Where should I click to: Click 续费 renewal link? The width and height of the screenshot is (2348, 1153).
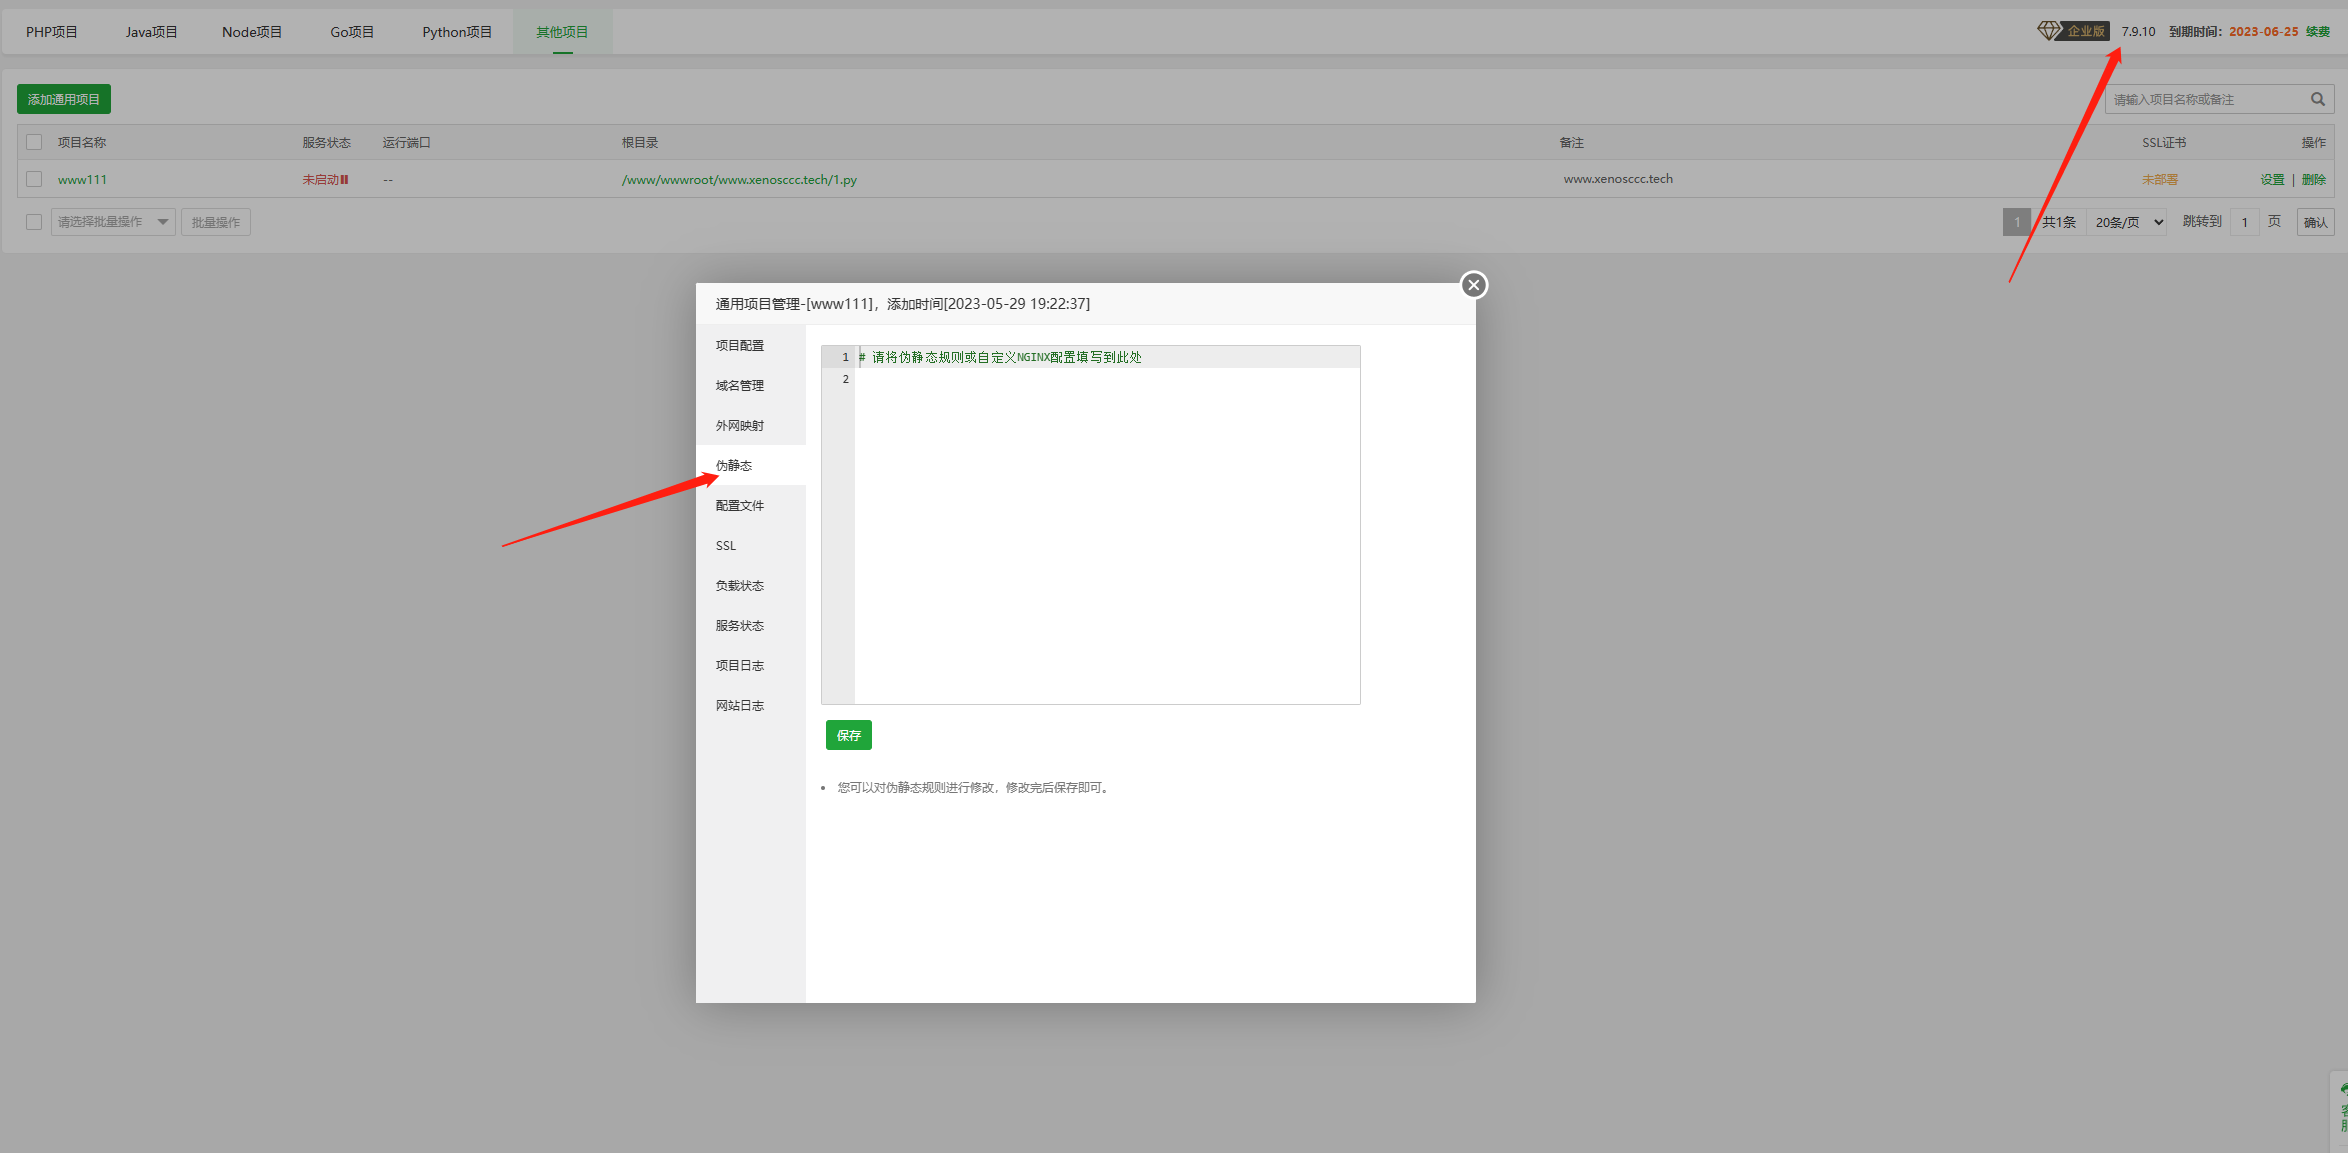[x=2318, y=32]
